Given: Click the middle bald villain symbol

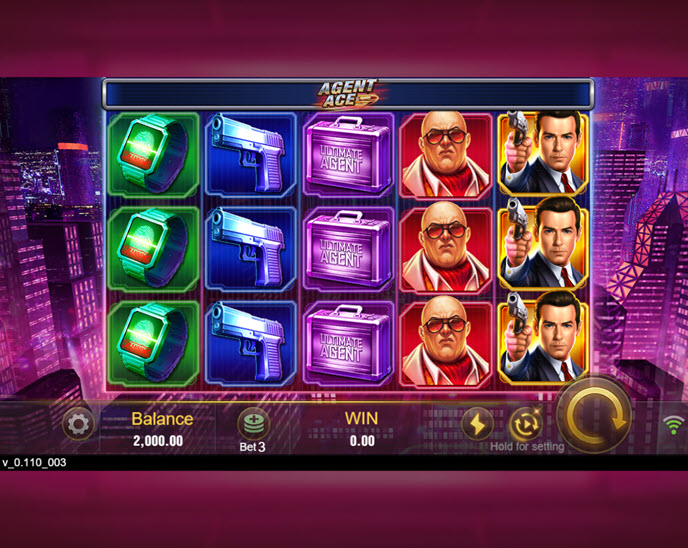Looking at the screenshot, I should point(445,249).
